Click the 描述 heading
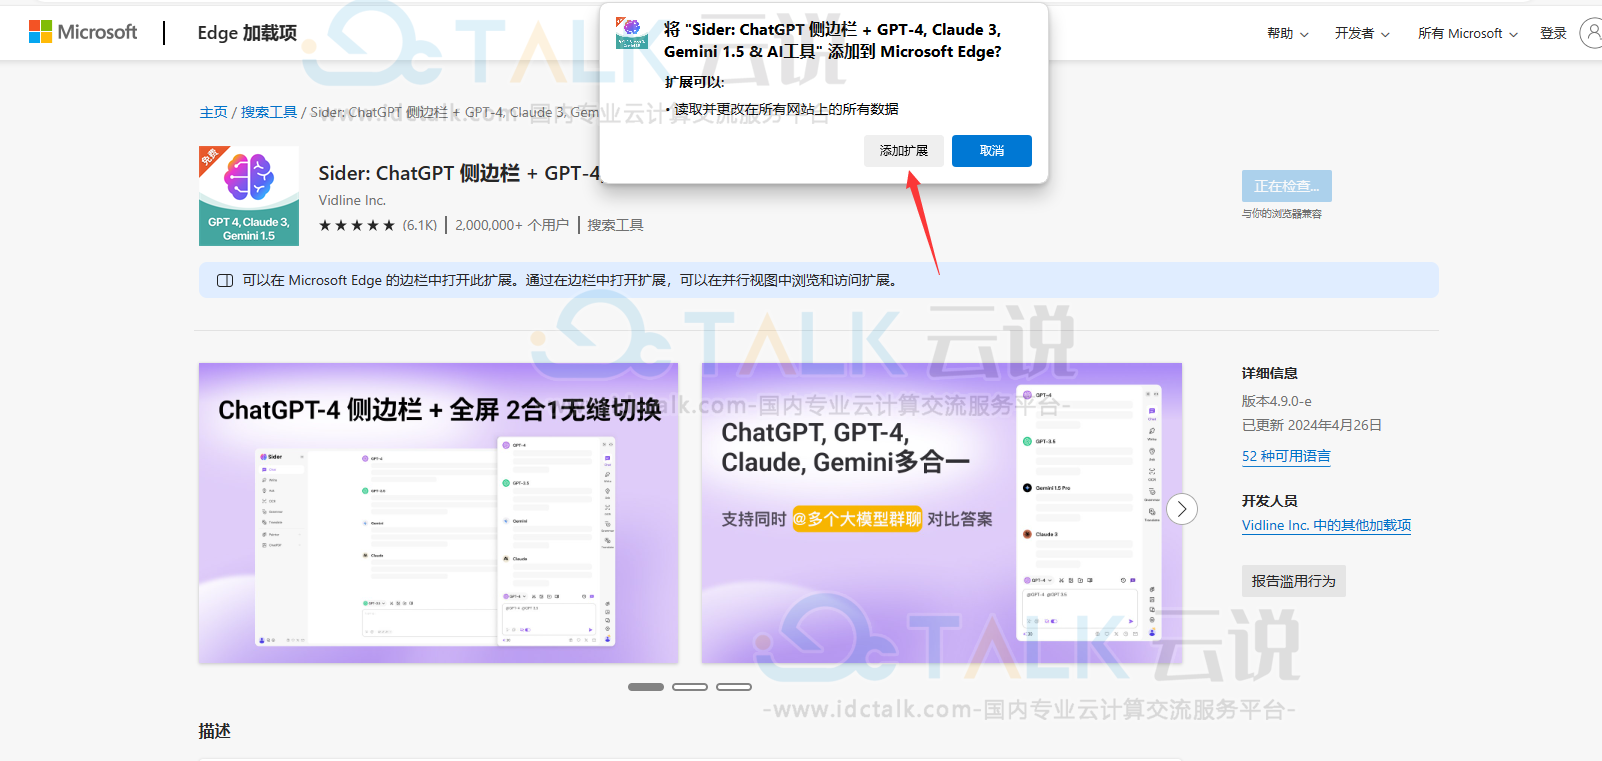This screenshot has height=761, width=1602. pos(215,731)
